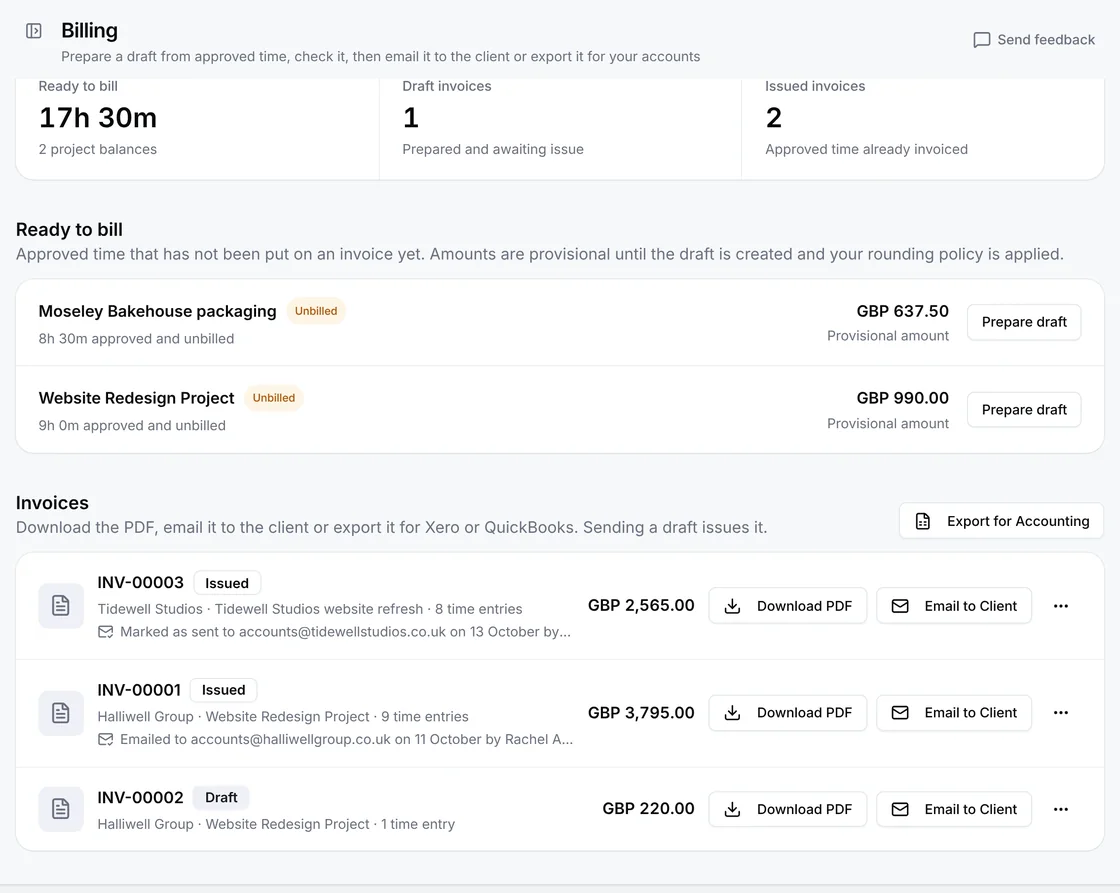This screenshot has width=1120, height=893.
Task: Click the Unbilled badge on Website Redesign Project
Action: (x=274, y=398)
